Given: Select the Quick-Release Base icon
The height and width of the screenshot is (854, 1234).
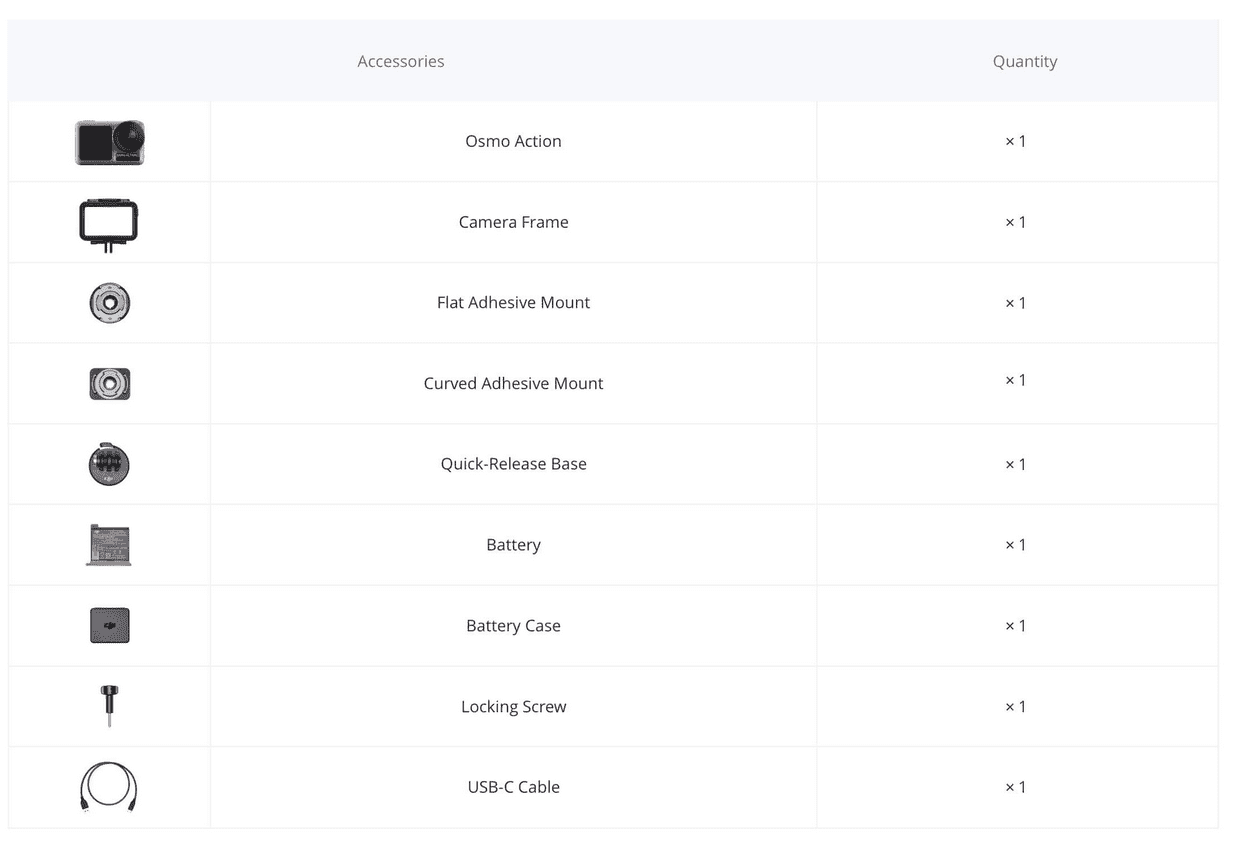Looking at the screenshot, I should [109, 464].
